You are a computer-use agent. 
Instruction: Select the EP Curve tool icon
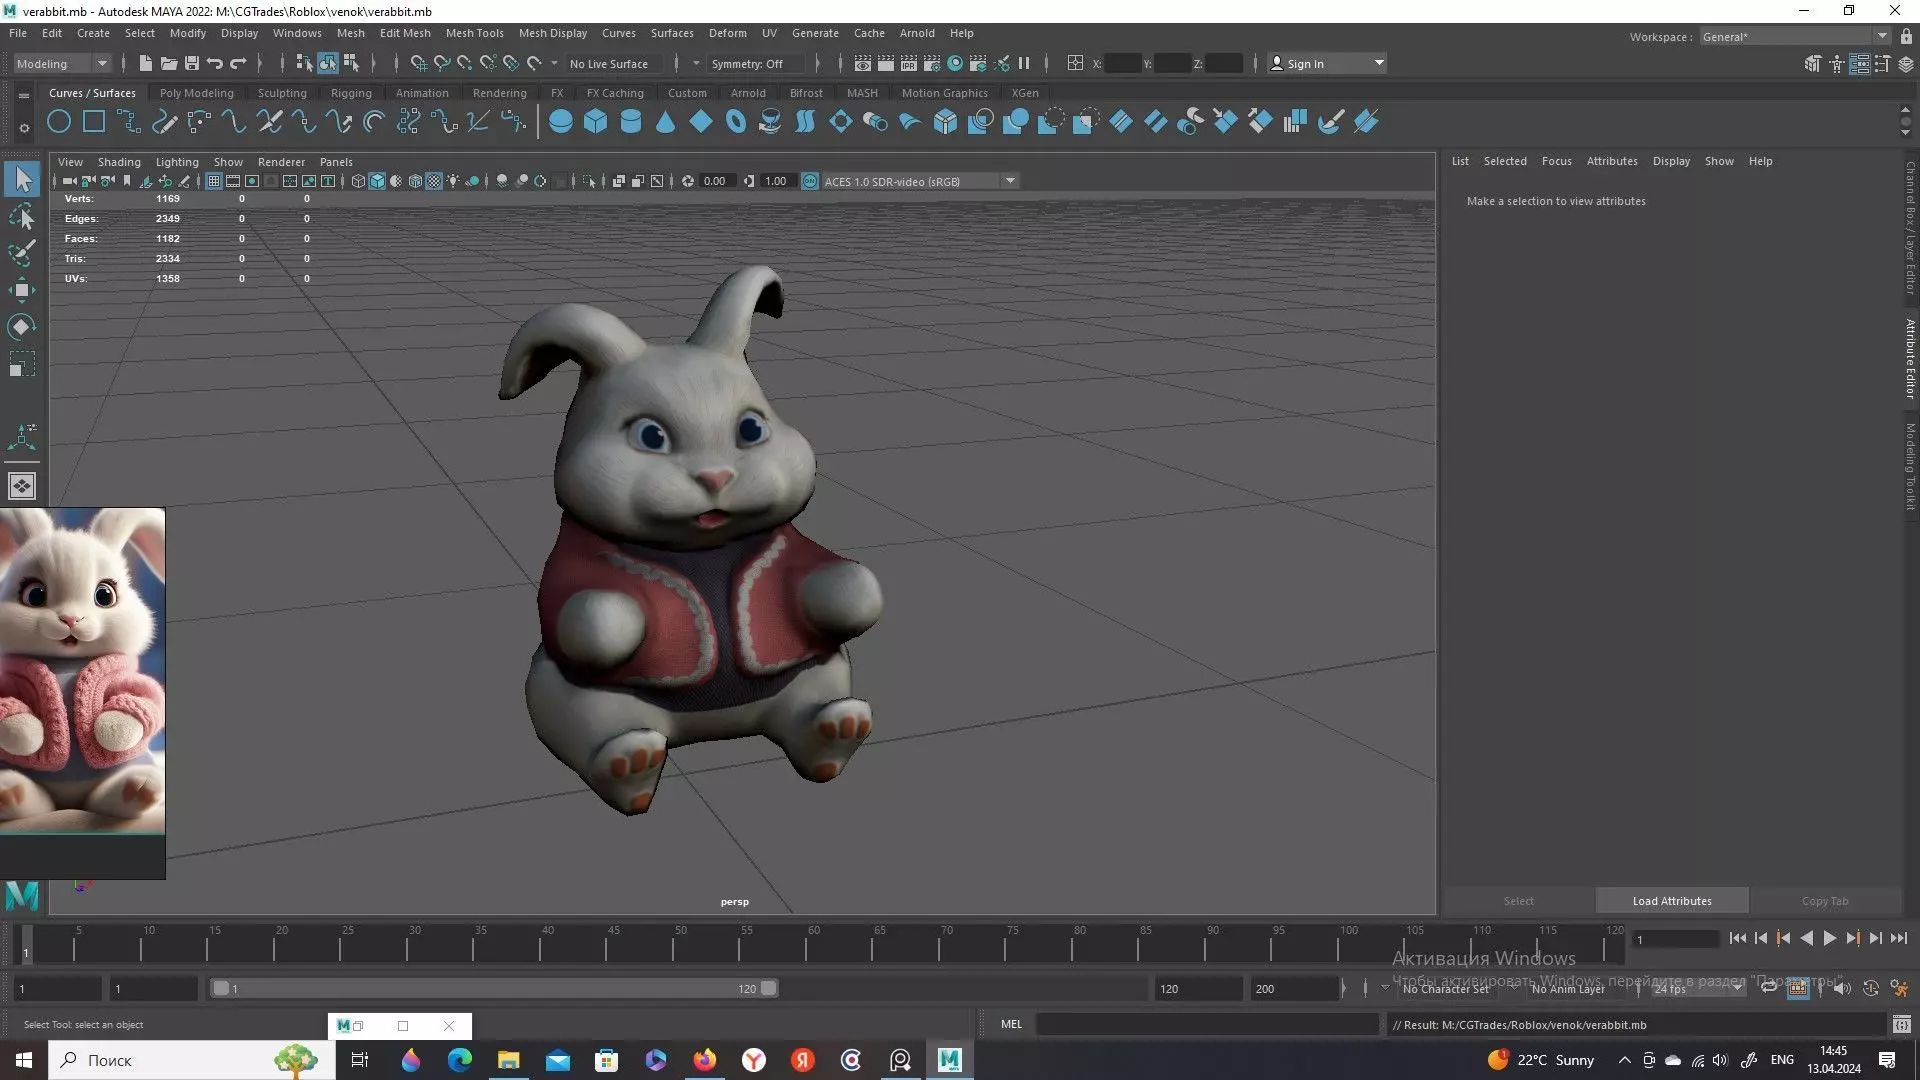pos(129,122)
